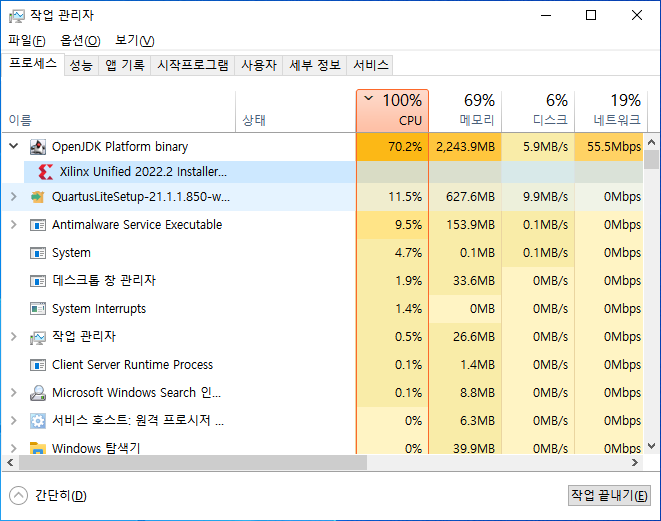661x521 pixels.
Task: Click the 데스크톱 창 관리자 process icon
Action: click(38, 281)
